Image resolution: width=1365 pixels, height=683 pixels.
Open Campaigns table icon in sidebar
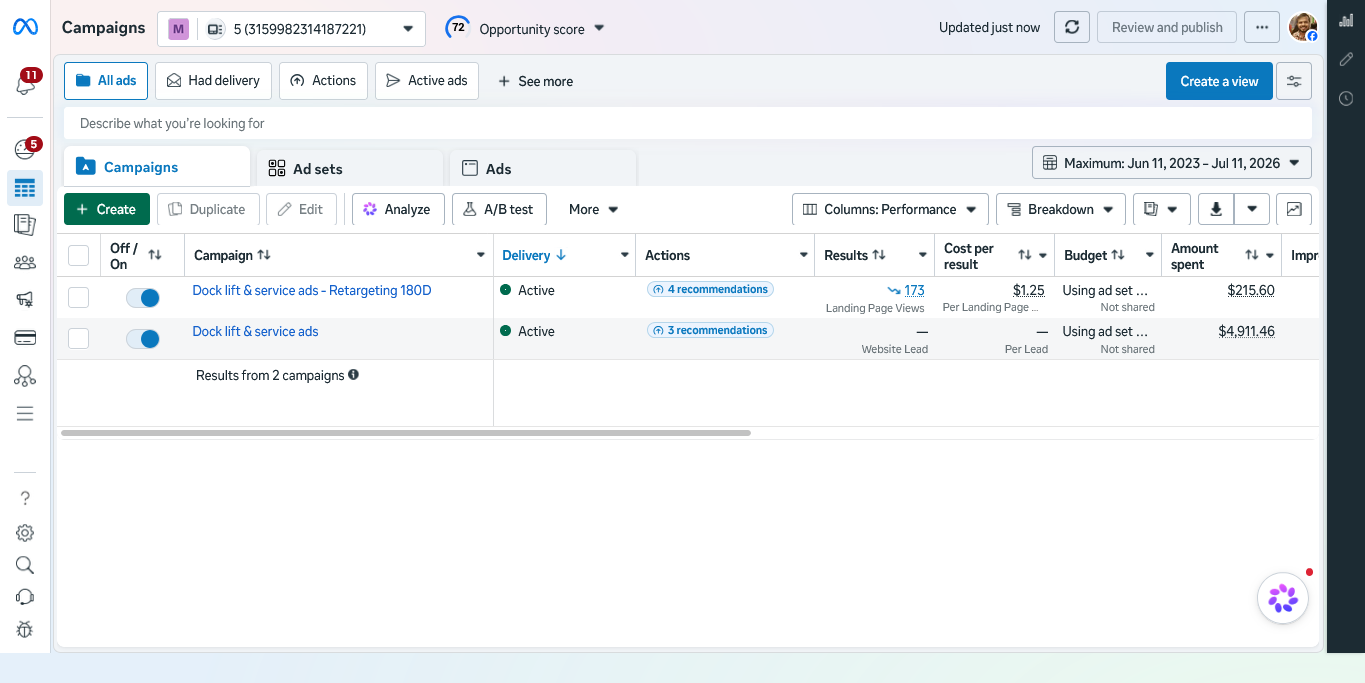pyautogui.click(x=25, y=187)
